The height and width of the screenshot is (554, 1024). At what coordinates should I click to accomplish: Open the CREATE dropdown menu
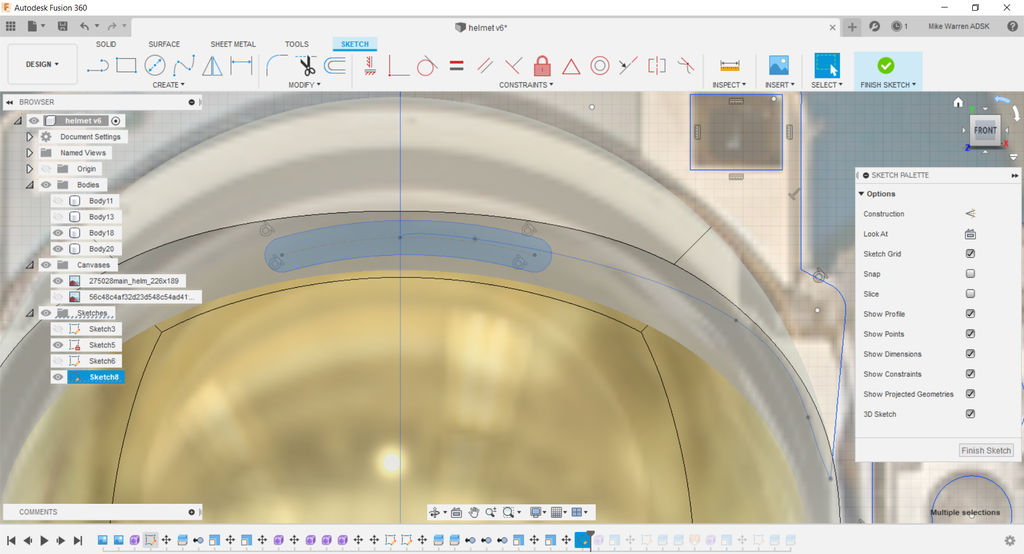click(x=168, y=85)
